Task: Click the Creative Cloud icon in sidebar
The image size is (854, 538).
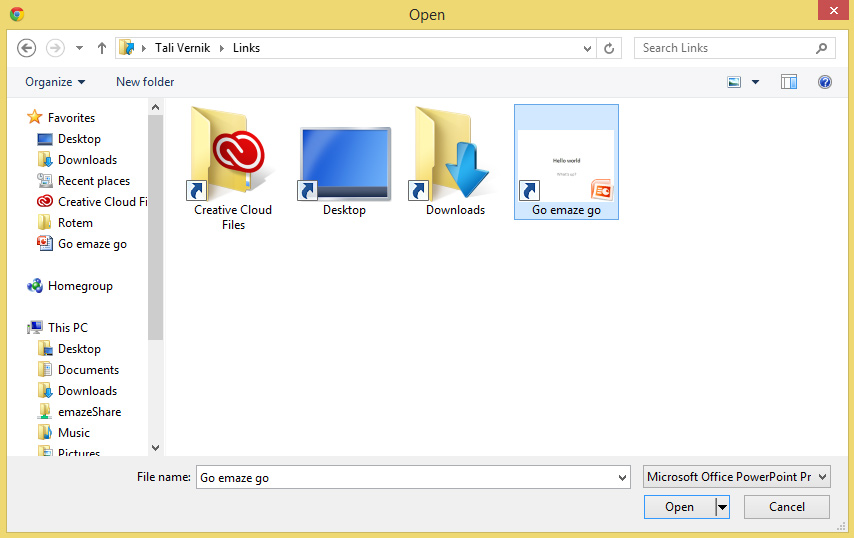Action: click(x=45, y=201)
